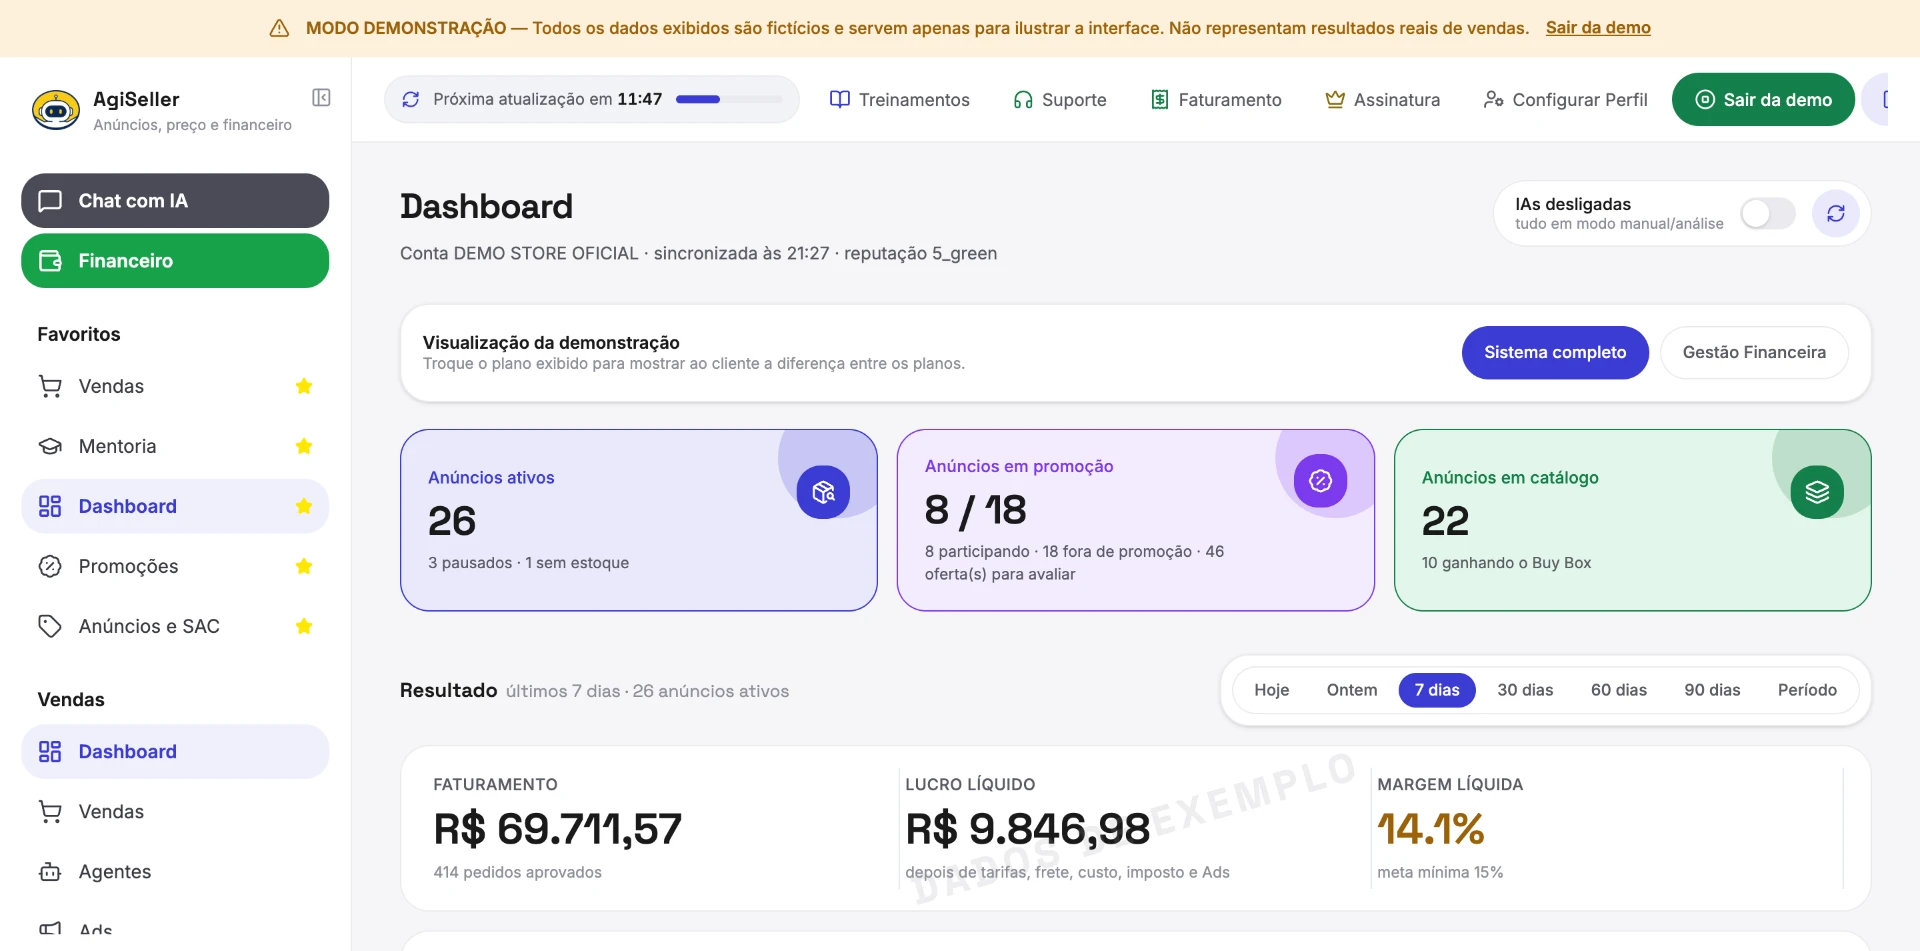Show results for 30 dias
The height and width of the screenshot is (951, 1920).
[1525, 690]
